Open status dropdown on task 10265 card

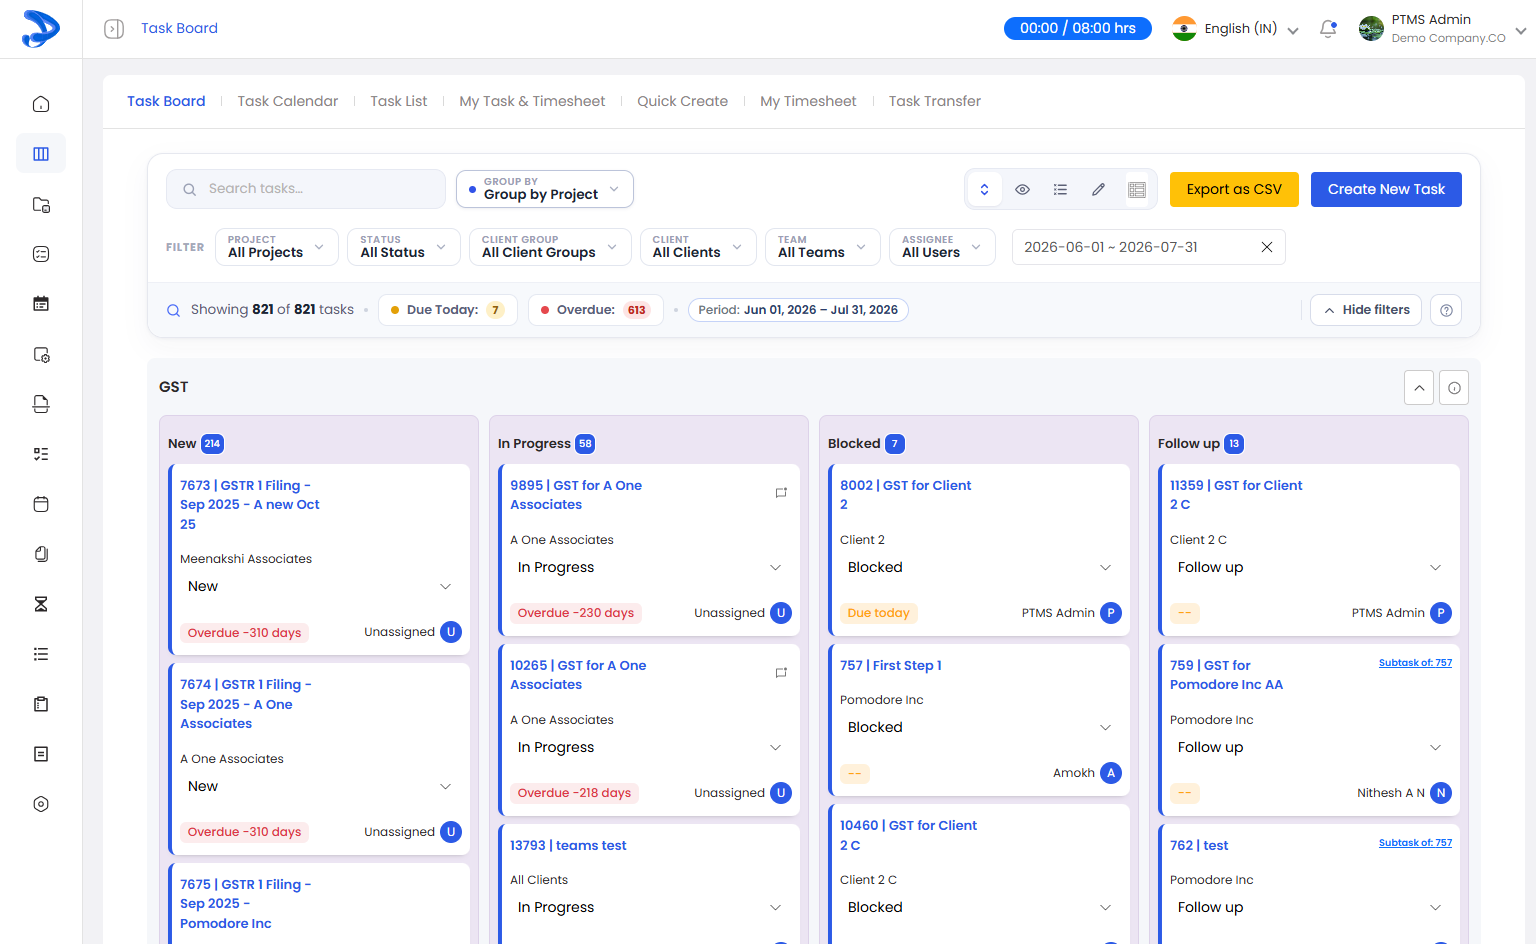pyautogui.click(x=650, y=747)
